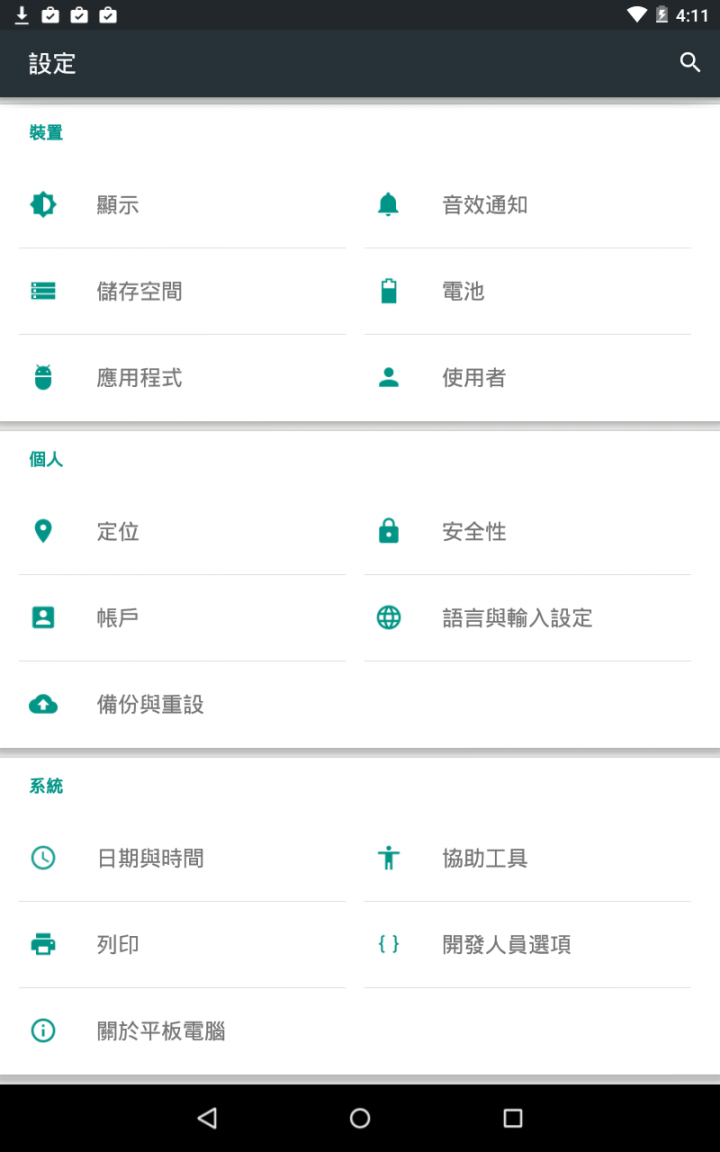Tap the download notification icon in status bar
Screen dimensions: 720x1152
click(22, 15)
